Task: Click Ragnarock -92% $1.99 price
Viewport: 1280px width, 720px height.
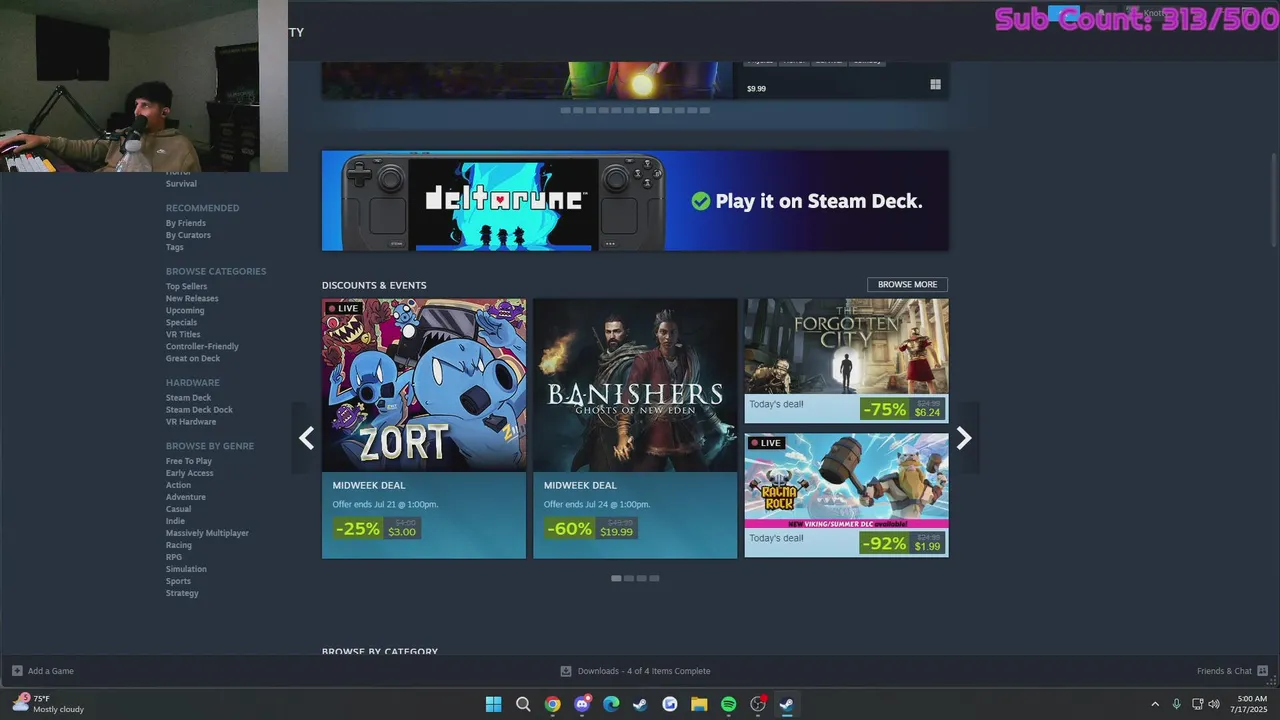Action: point(902,543)
